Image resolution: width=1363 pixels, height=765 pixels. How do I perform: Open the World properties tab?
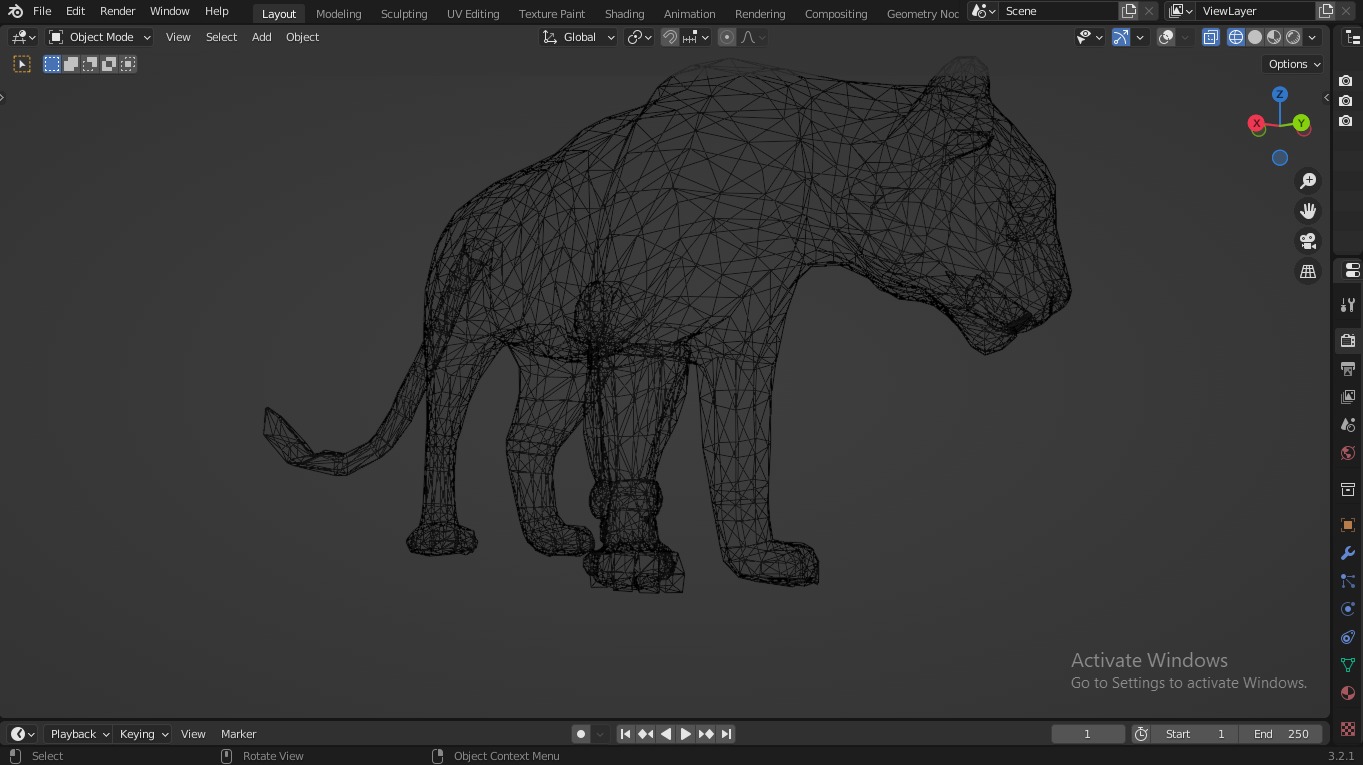(1348, 453)
